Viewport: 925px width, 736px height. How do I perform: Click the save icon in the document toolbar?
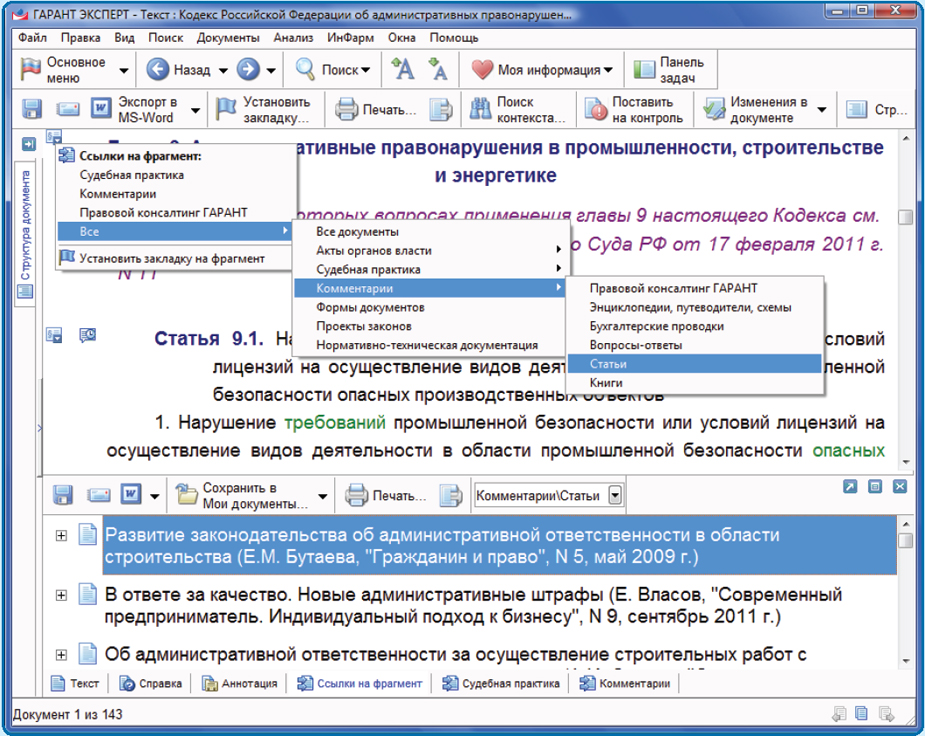point(32,109)
